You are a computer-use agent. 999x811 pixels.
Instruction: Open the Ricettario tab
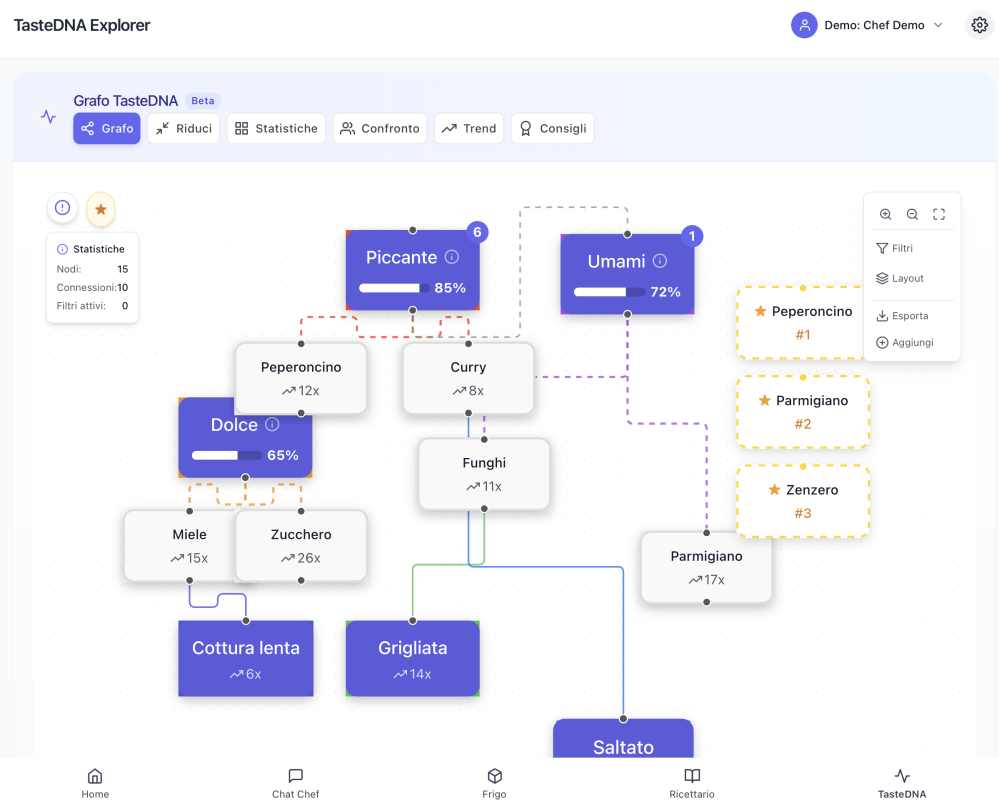[692, 783]
